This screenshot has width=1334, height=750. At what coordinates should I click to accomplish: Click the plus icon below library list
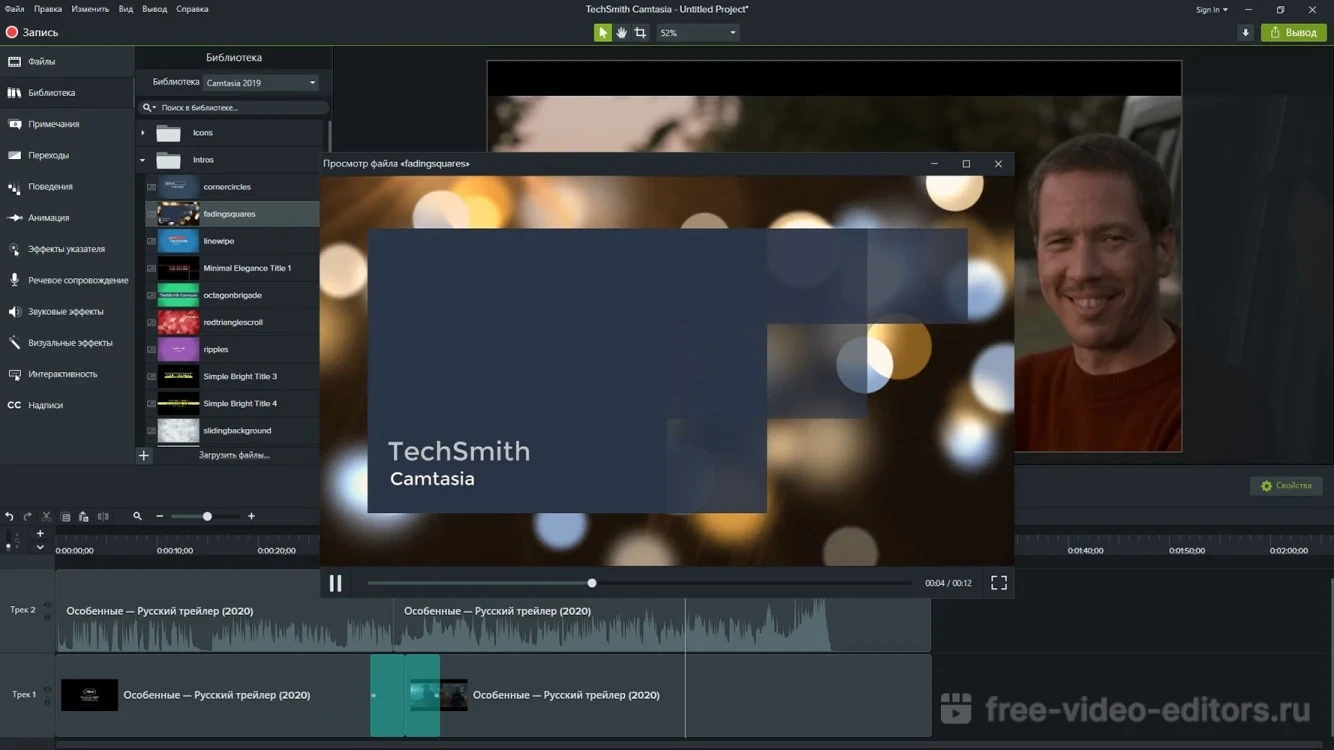pos(144,456)
